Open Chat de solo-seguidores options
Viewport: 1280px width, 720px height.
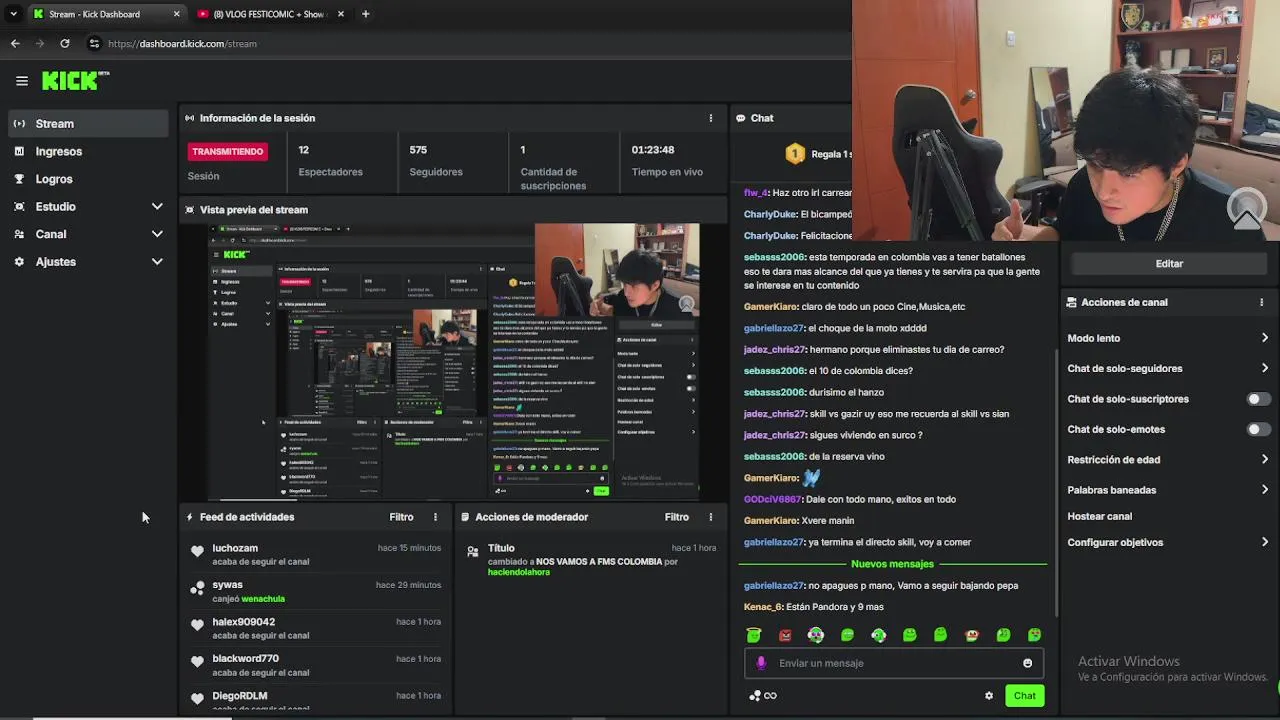coord(1168,368)
